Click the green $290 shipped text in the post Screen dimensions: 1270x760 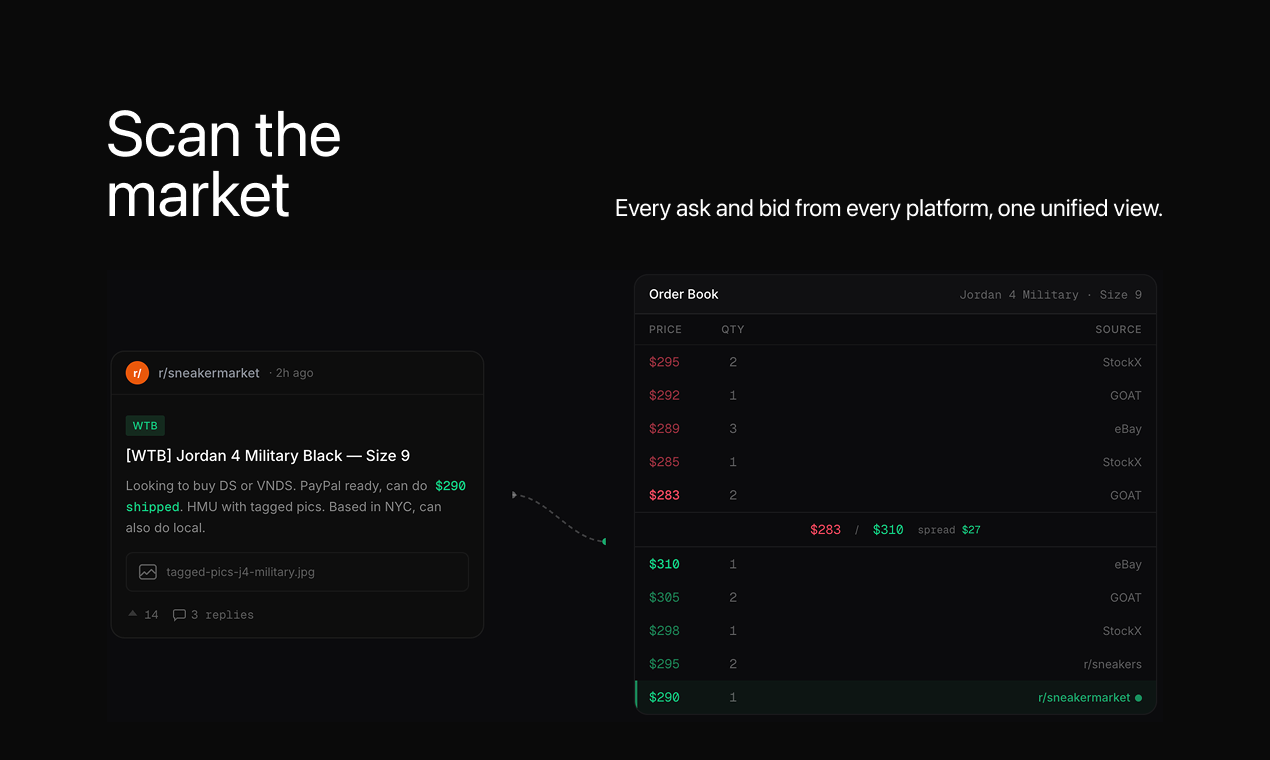pos(450,485)
